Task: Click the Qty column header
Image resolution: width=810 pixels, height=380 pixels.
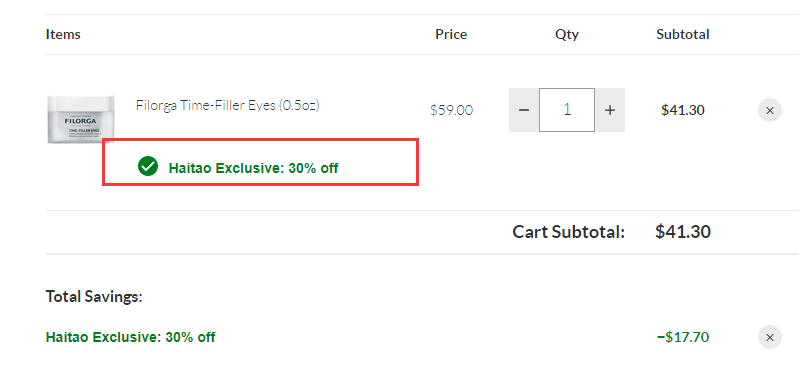Action: click(x=567, y=35)
